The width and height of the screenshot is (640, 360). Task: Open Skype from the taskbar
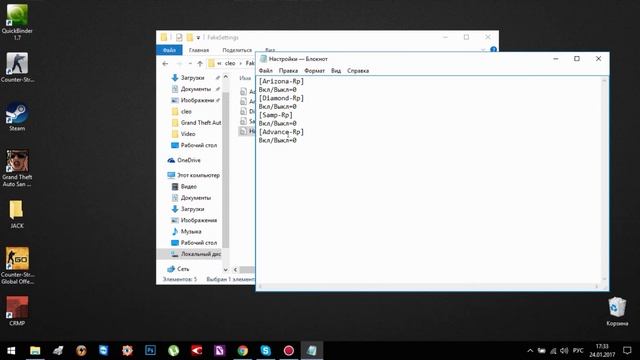coord(266,350)
